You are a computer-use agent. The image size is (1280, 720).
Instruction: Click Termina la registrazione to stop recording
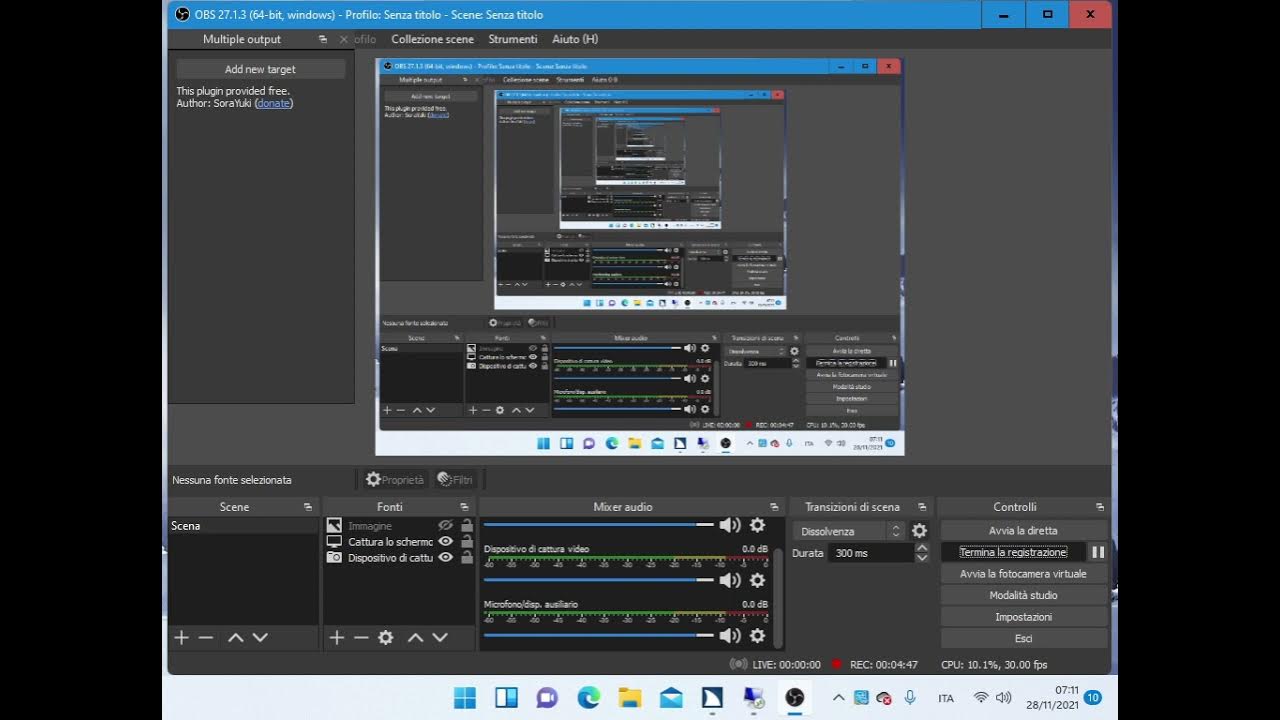click(1013, 552)
